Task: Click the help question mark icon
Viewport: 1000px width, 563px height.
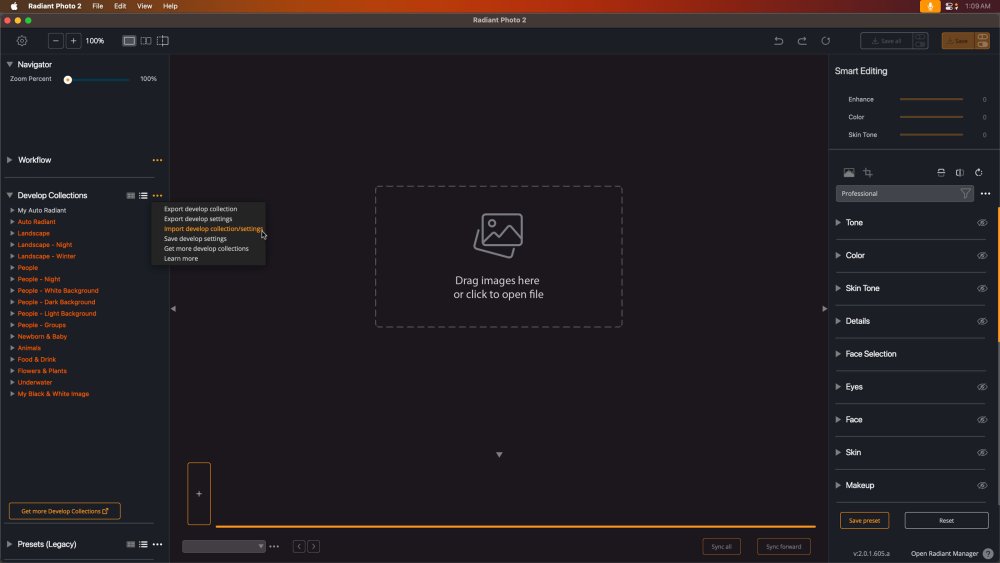Action: pyautogui.click(x=988, y=553)
